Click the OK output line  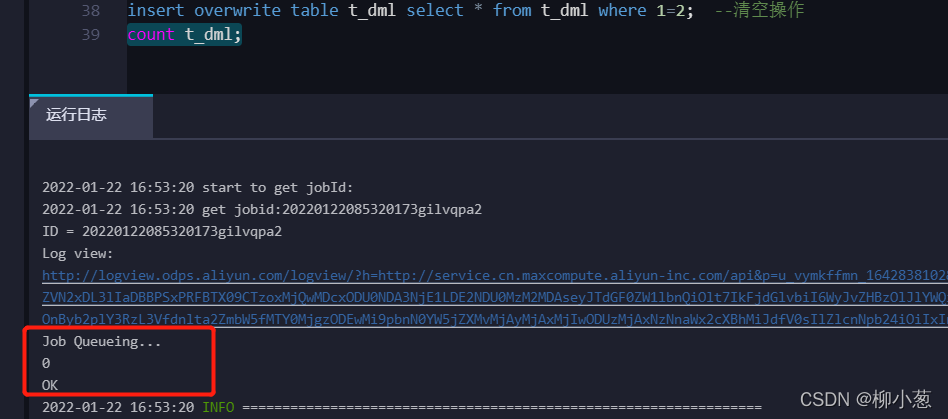pos(50,385)
